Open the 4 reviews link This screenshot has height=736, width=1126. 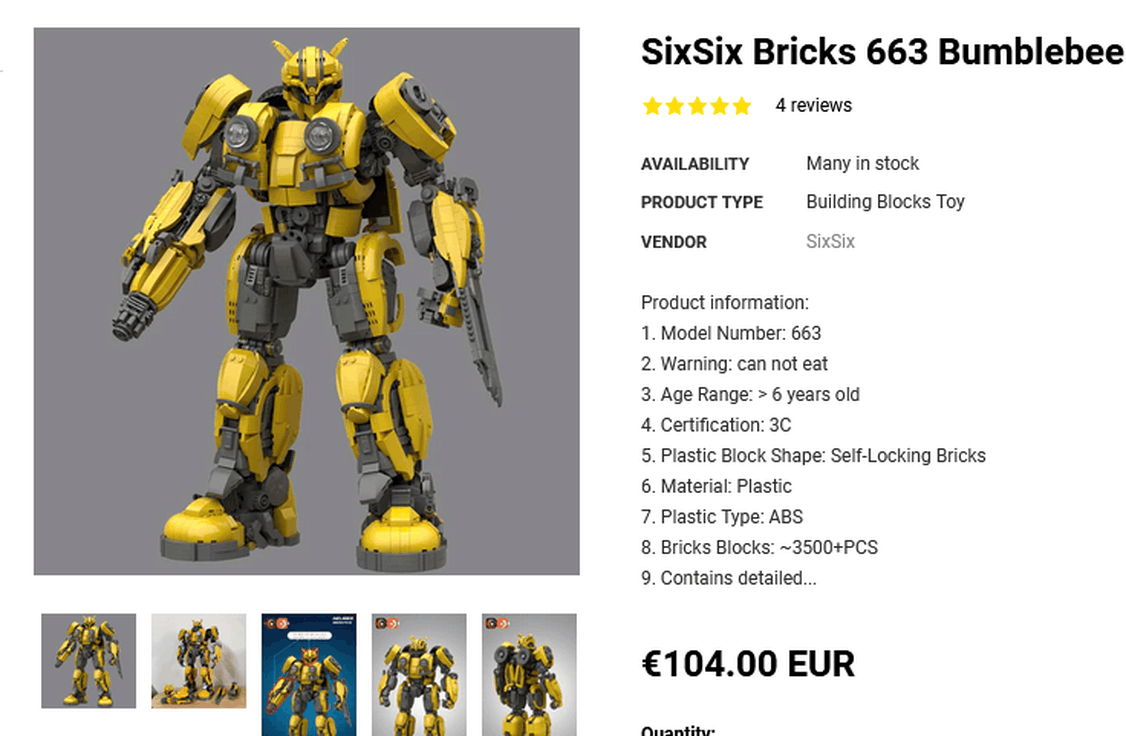[814, 106]
